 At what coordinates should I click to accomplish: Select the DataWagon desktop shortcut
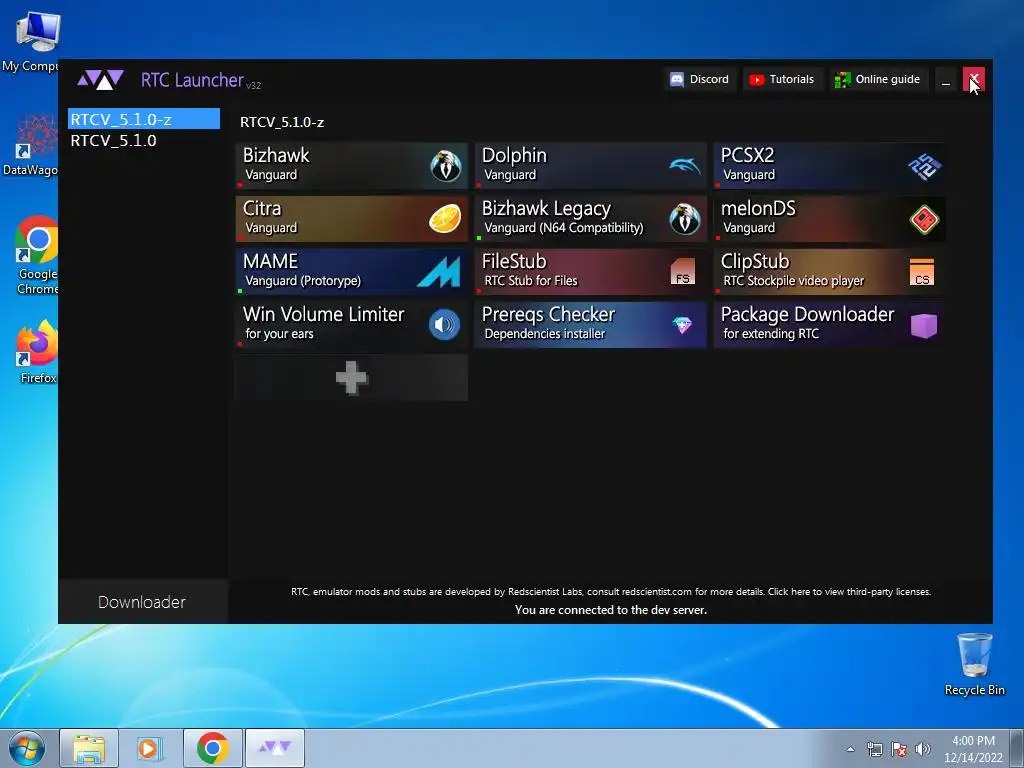[x=30, y=145]
